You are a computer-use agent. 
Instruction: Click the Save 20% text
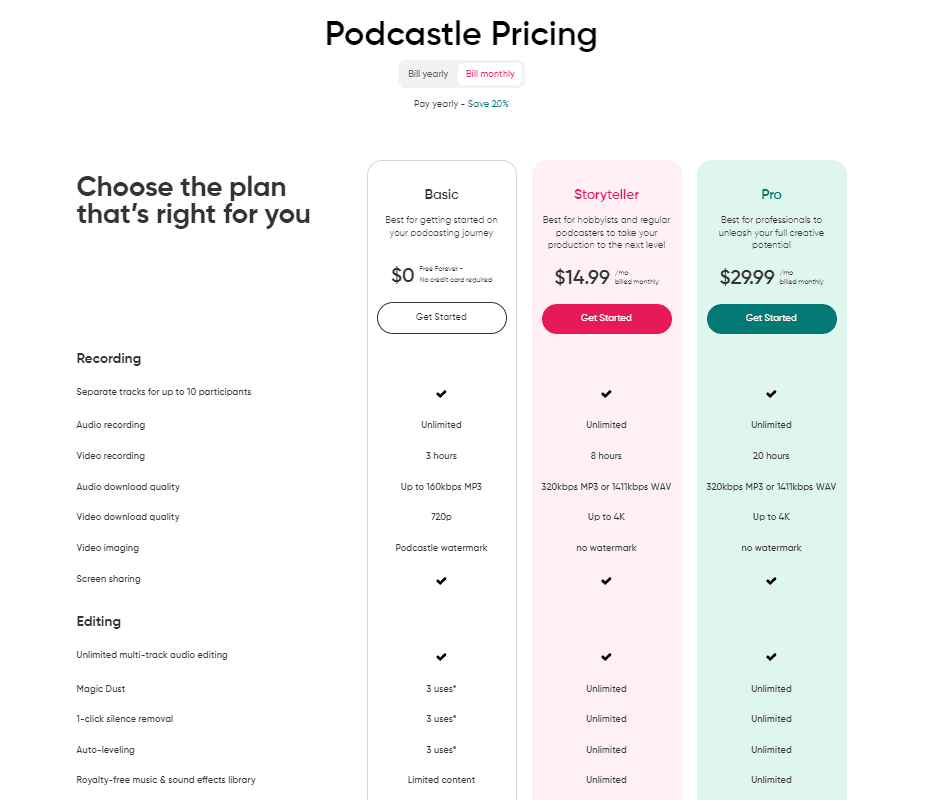tap(488, 104)
